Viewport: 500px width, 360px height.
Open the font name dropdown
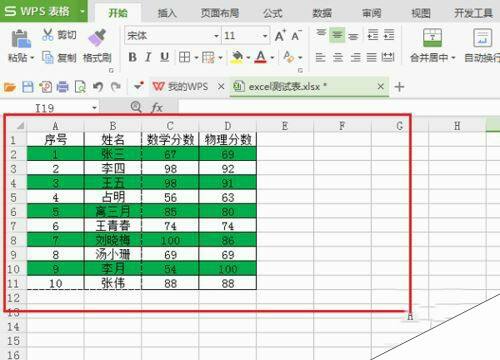pos(216,36)
